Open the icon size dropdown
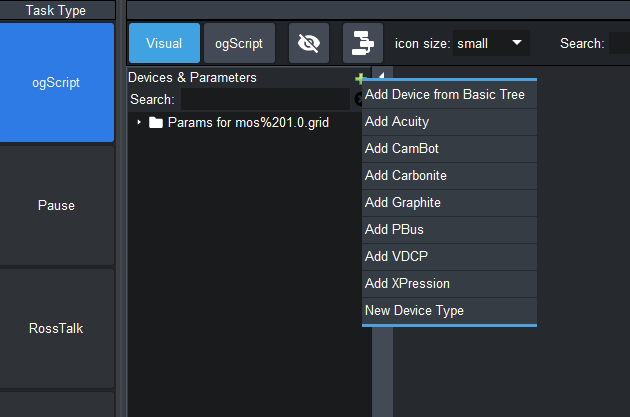Screen dimensions: 630x417 point(491,43)
